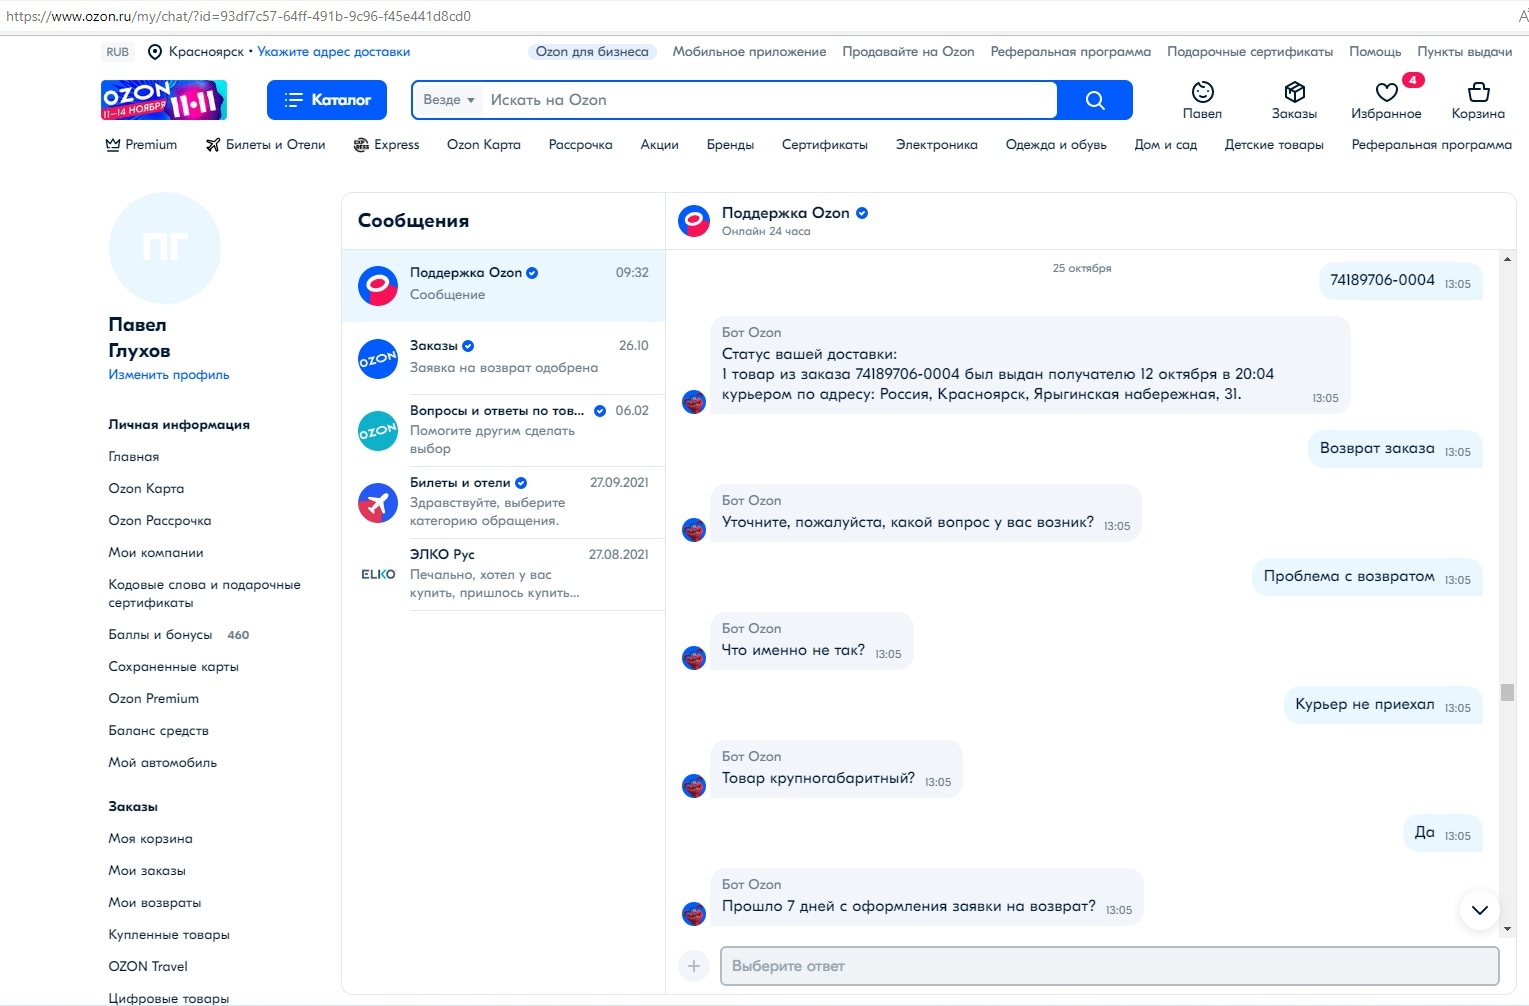1529x1006 pixels.
Task: Open the Заказы box icon
Action: (x=1294, y=100)
